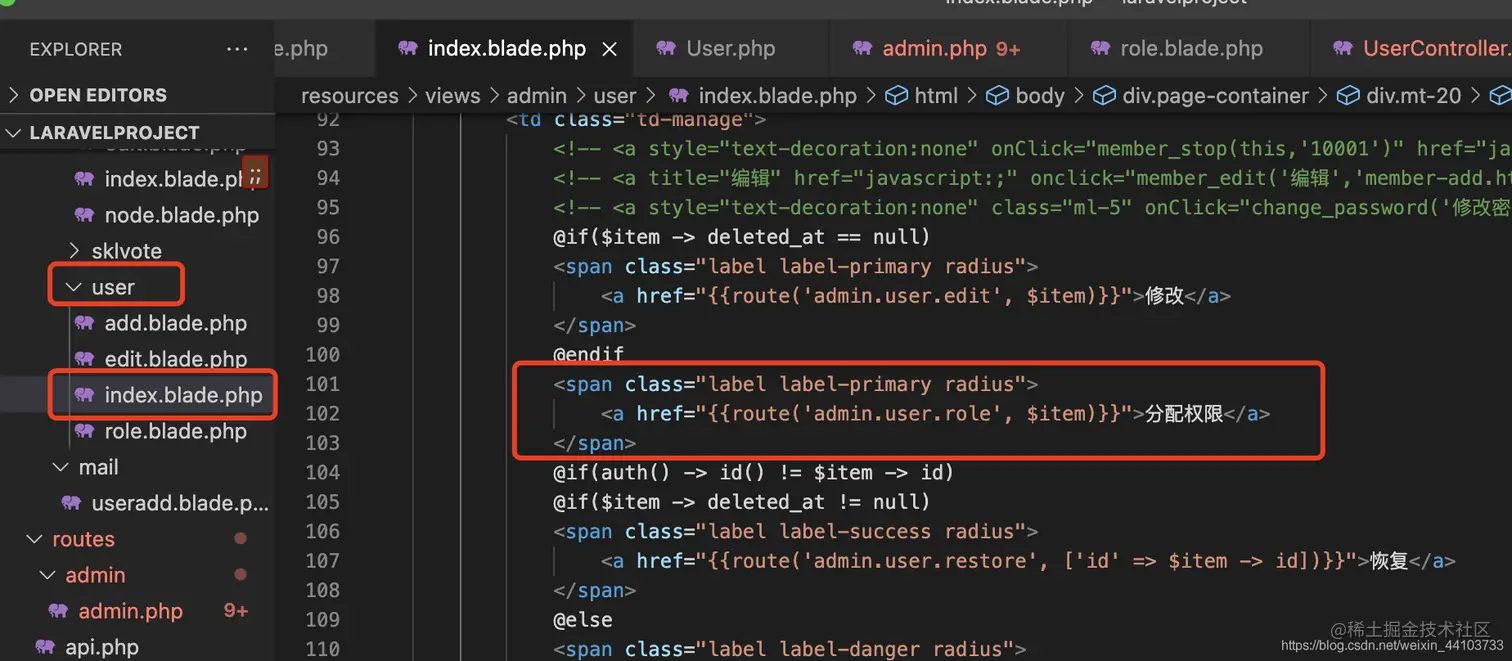Open add.blade.php in the user folder
This screenshot has height=661, width=1512.
pyautogui.click(x=175, y=323)
